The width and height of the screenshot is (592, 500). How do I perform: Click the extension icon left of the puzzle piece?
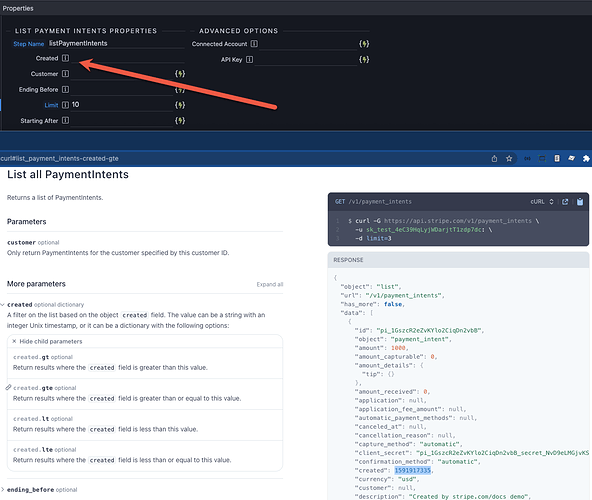(572, 158)
